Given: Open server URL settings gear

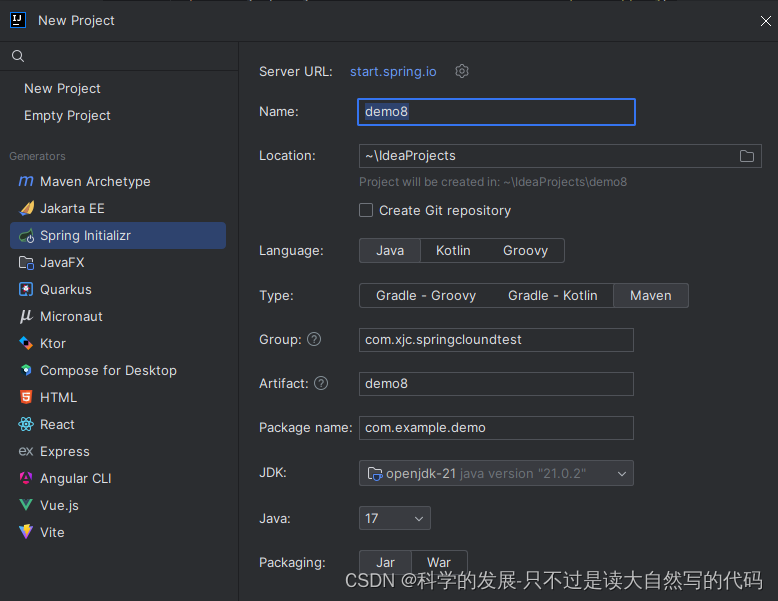Looking at the screenshot, I should pyautogui.click(x=462, y=71).
